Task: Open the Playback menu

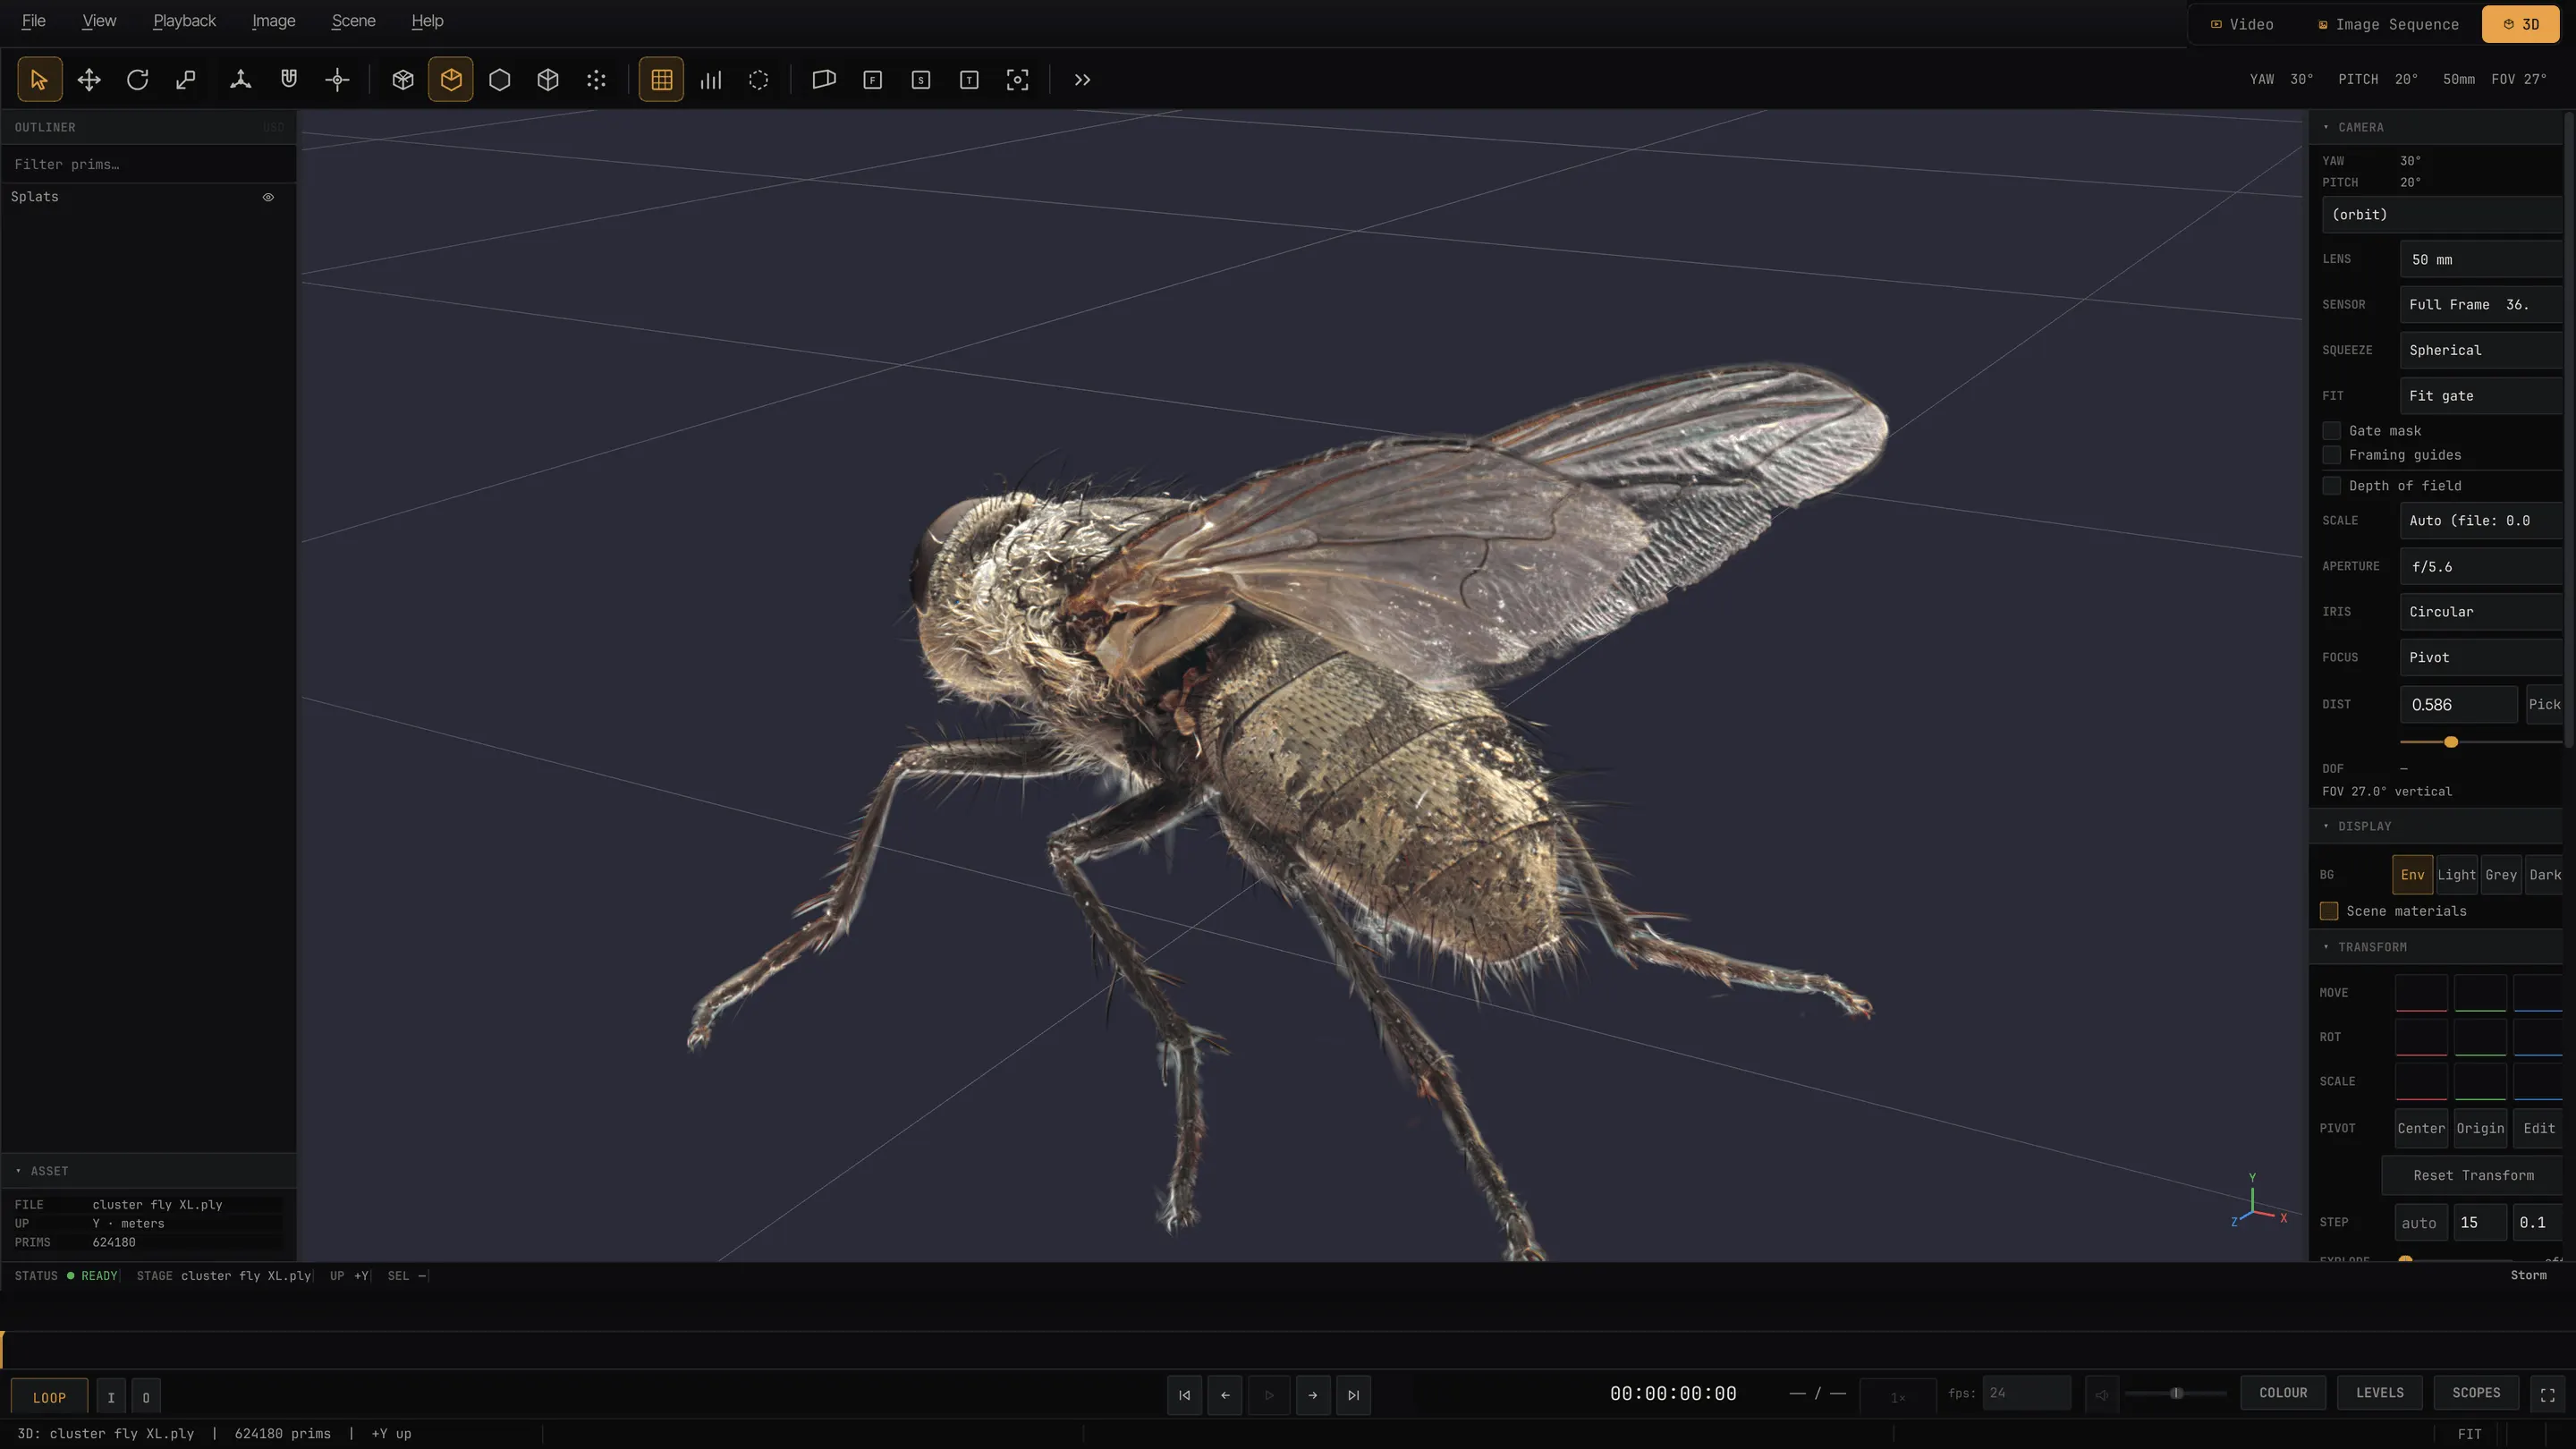Action: (x=184, y=21)
